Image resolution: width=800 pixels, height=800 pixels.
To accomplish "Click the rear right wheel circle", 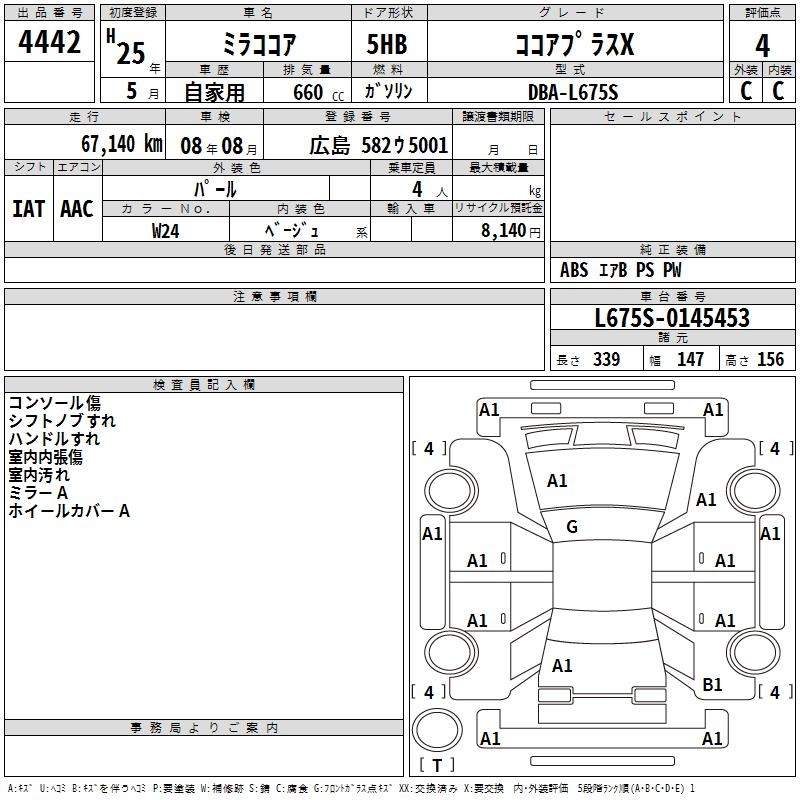I will pyautogui.click(x=753, y=652).
